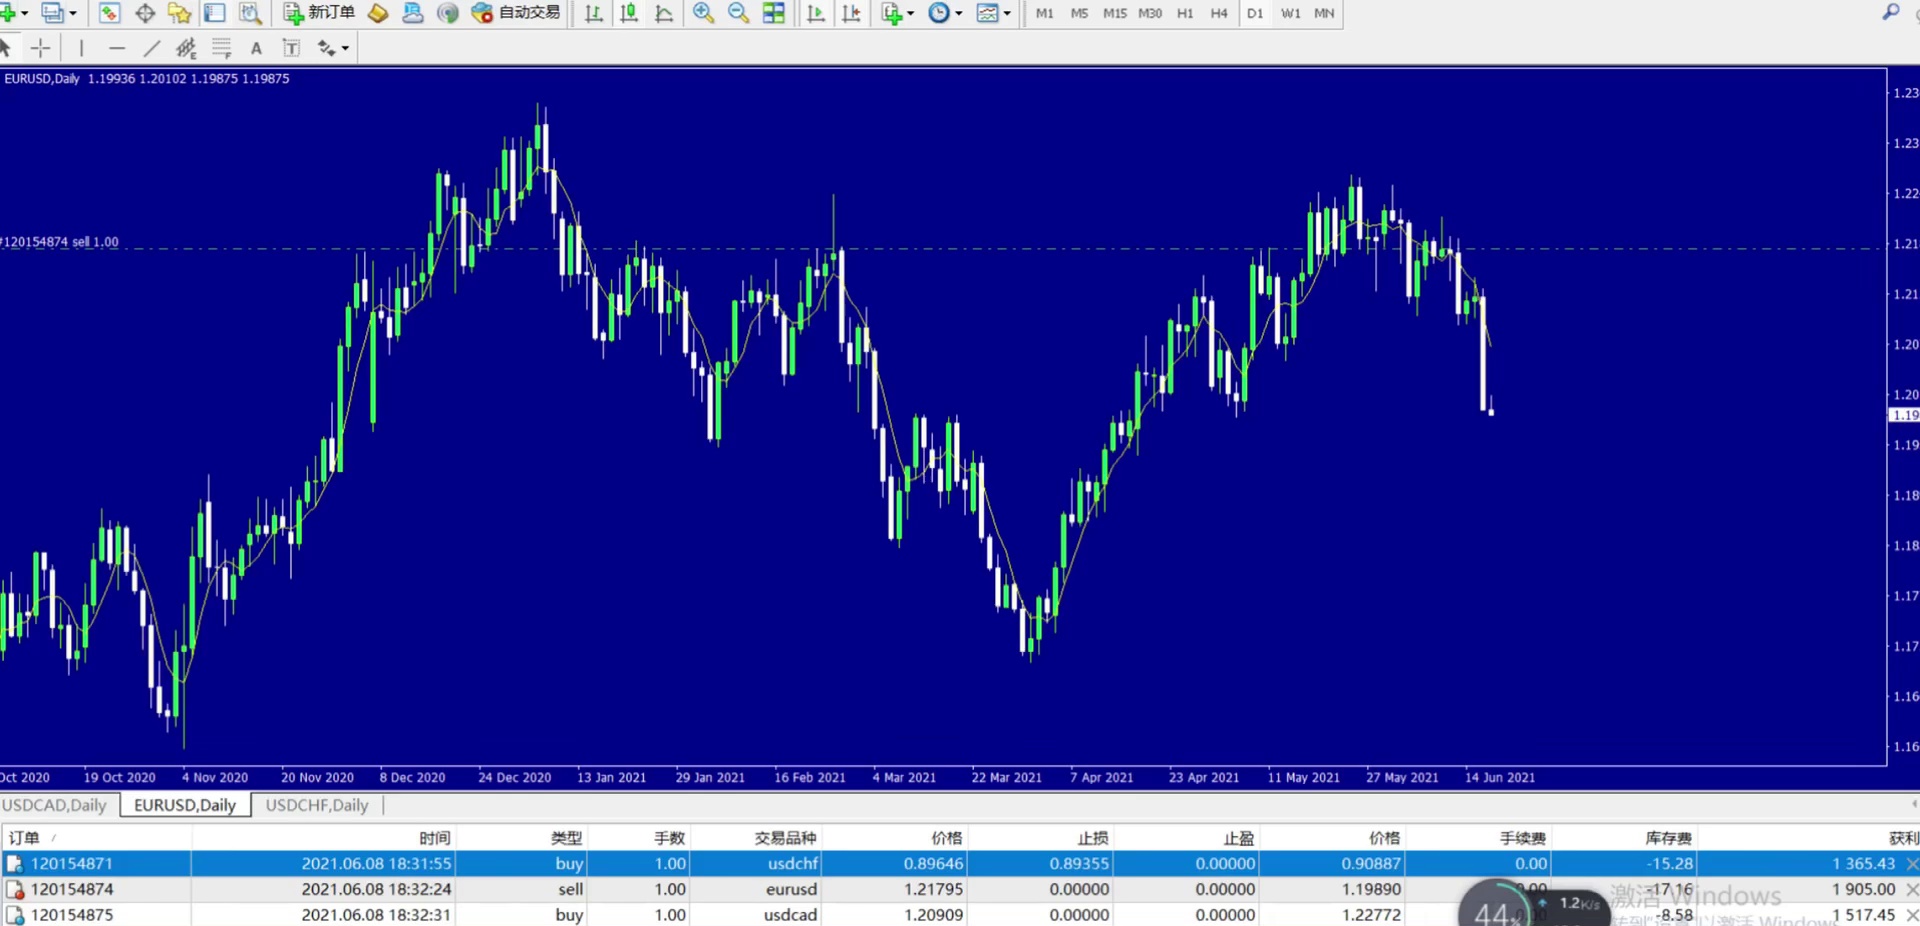This screenshot has width=1920, height=926.
Task: Select the Crosshair tool
Action: click(40, 48)
